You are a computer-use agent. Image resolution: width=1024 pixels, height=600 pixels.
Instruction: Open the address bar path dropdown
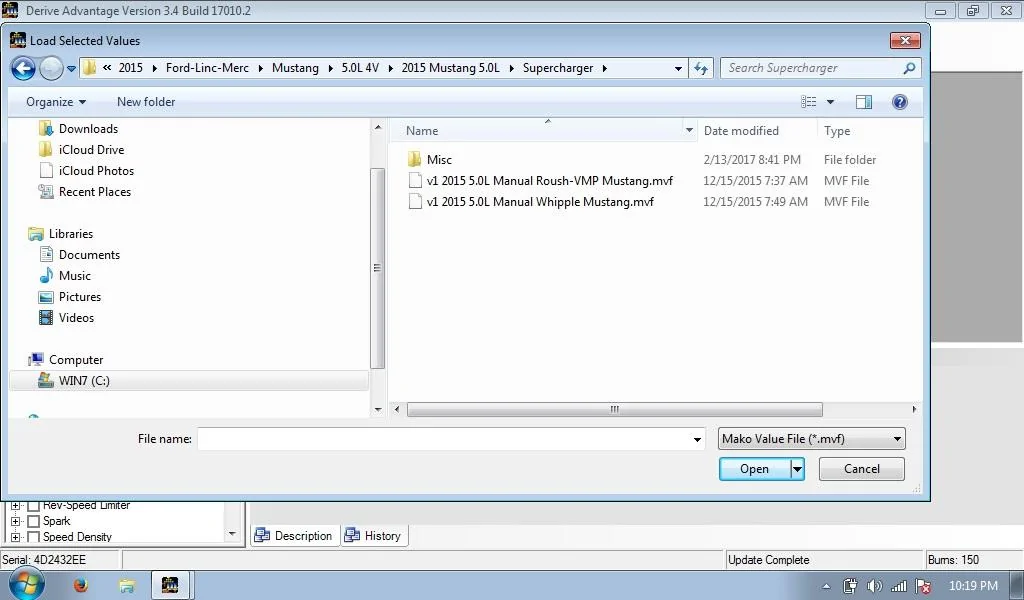pos(678,69)
